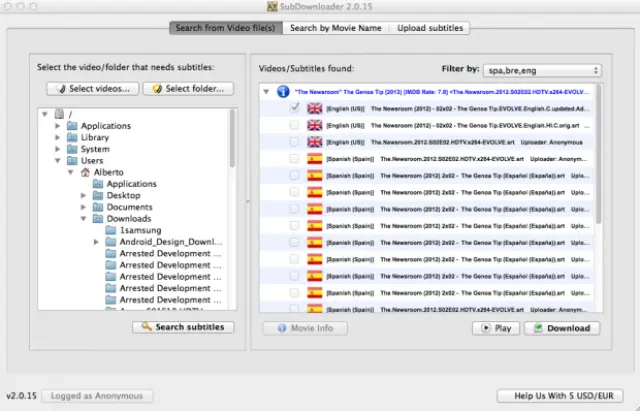Click the Library folder icon

[x=72, y=138]
